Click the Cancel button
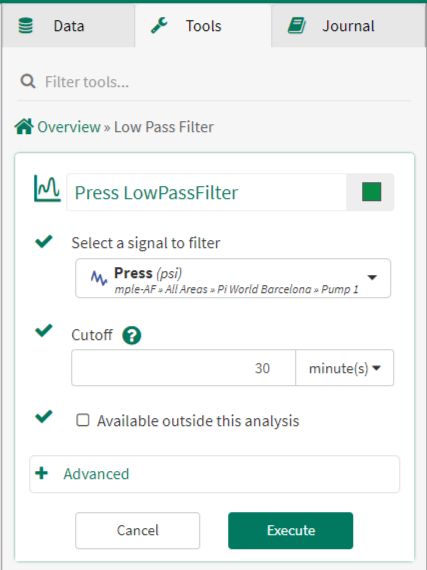The width and height of the screenshot is (427, 570). pyautogui.click(x=137, y=530)
